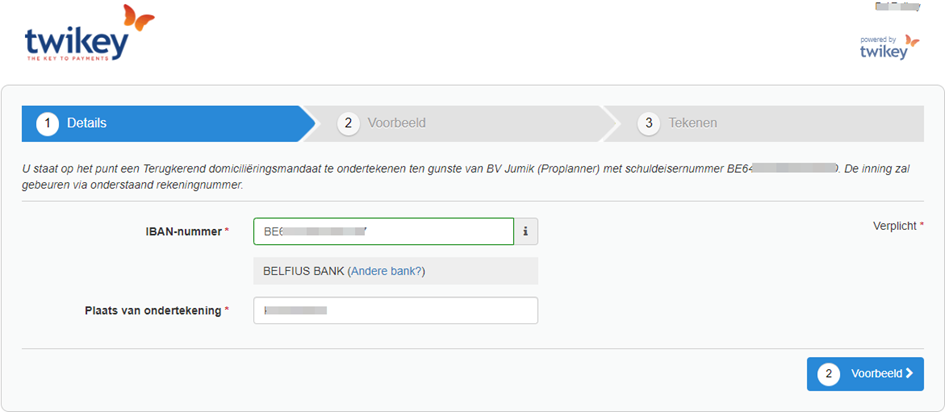Click the info icon beside the IBAN field

pos(526,231)
